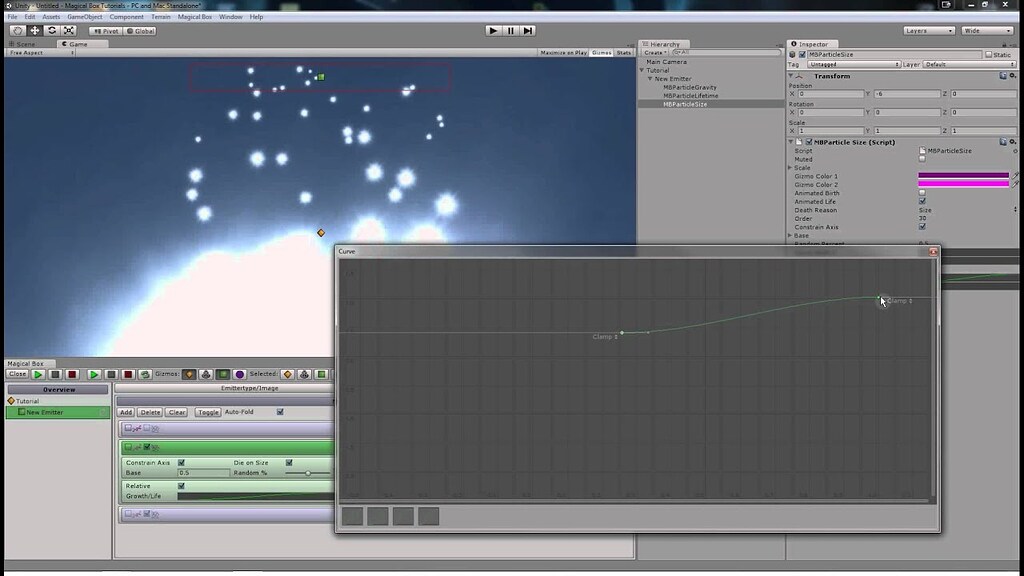Click the purple sphere gizmo icon
The image size is (1024, 576).
[240, 374]
